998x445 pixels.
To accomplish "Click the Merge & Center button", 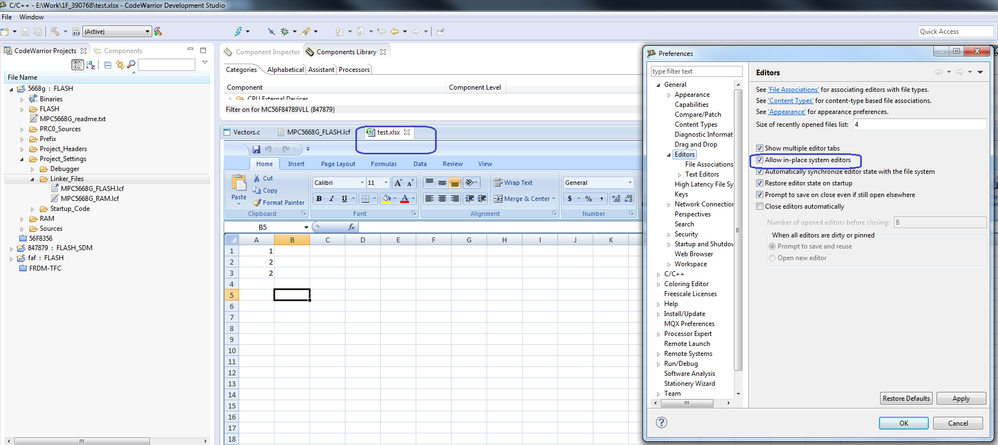I will tap(522, 199).
